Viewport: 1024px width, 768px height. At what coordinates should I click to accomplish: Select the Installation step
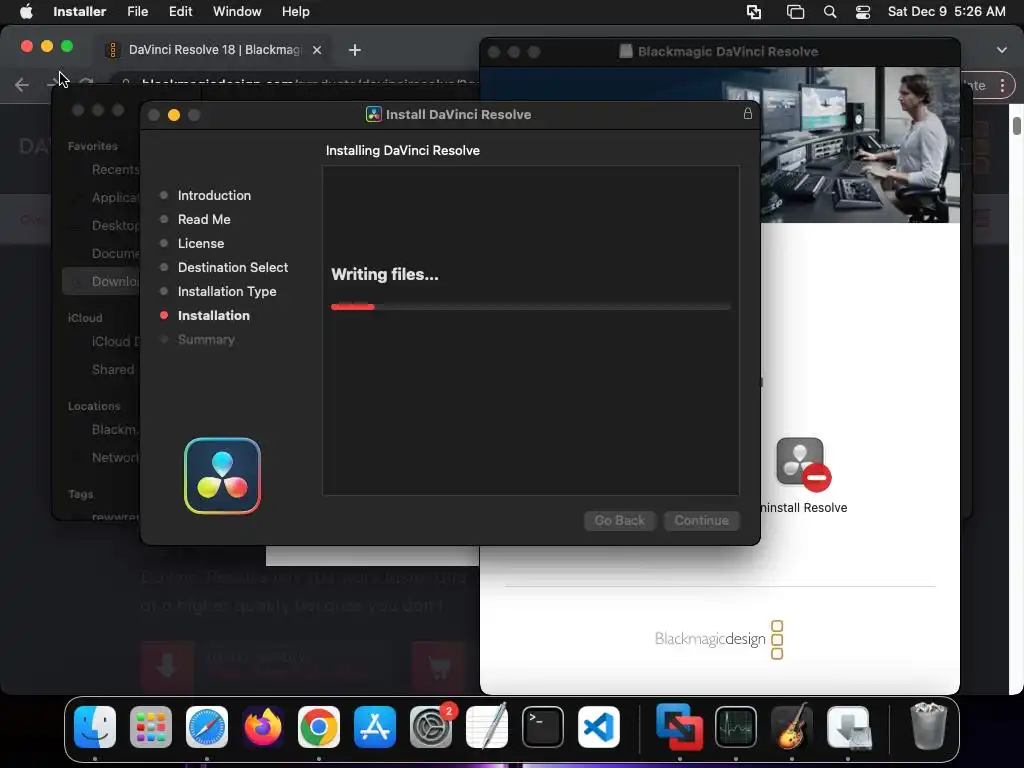214,315
